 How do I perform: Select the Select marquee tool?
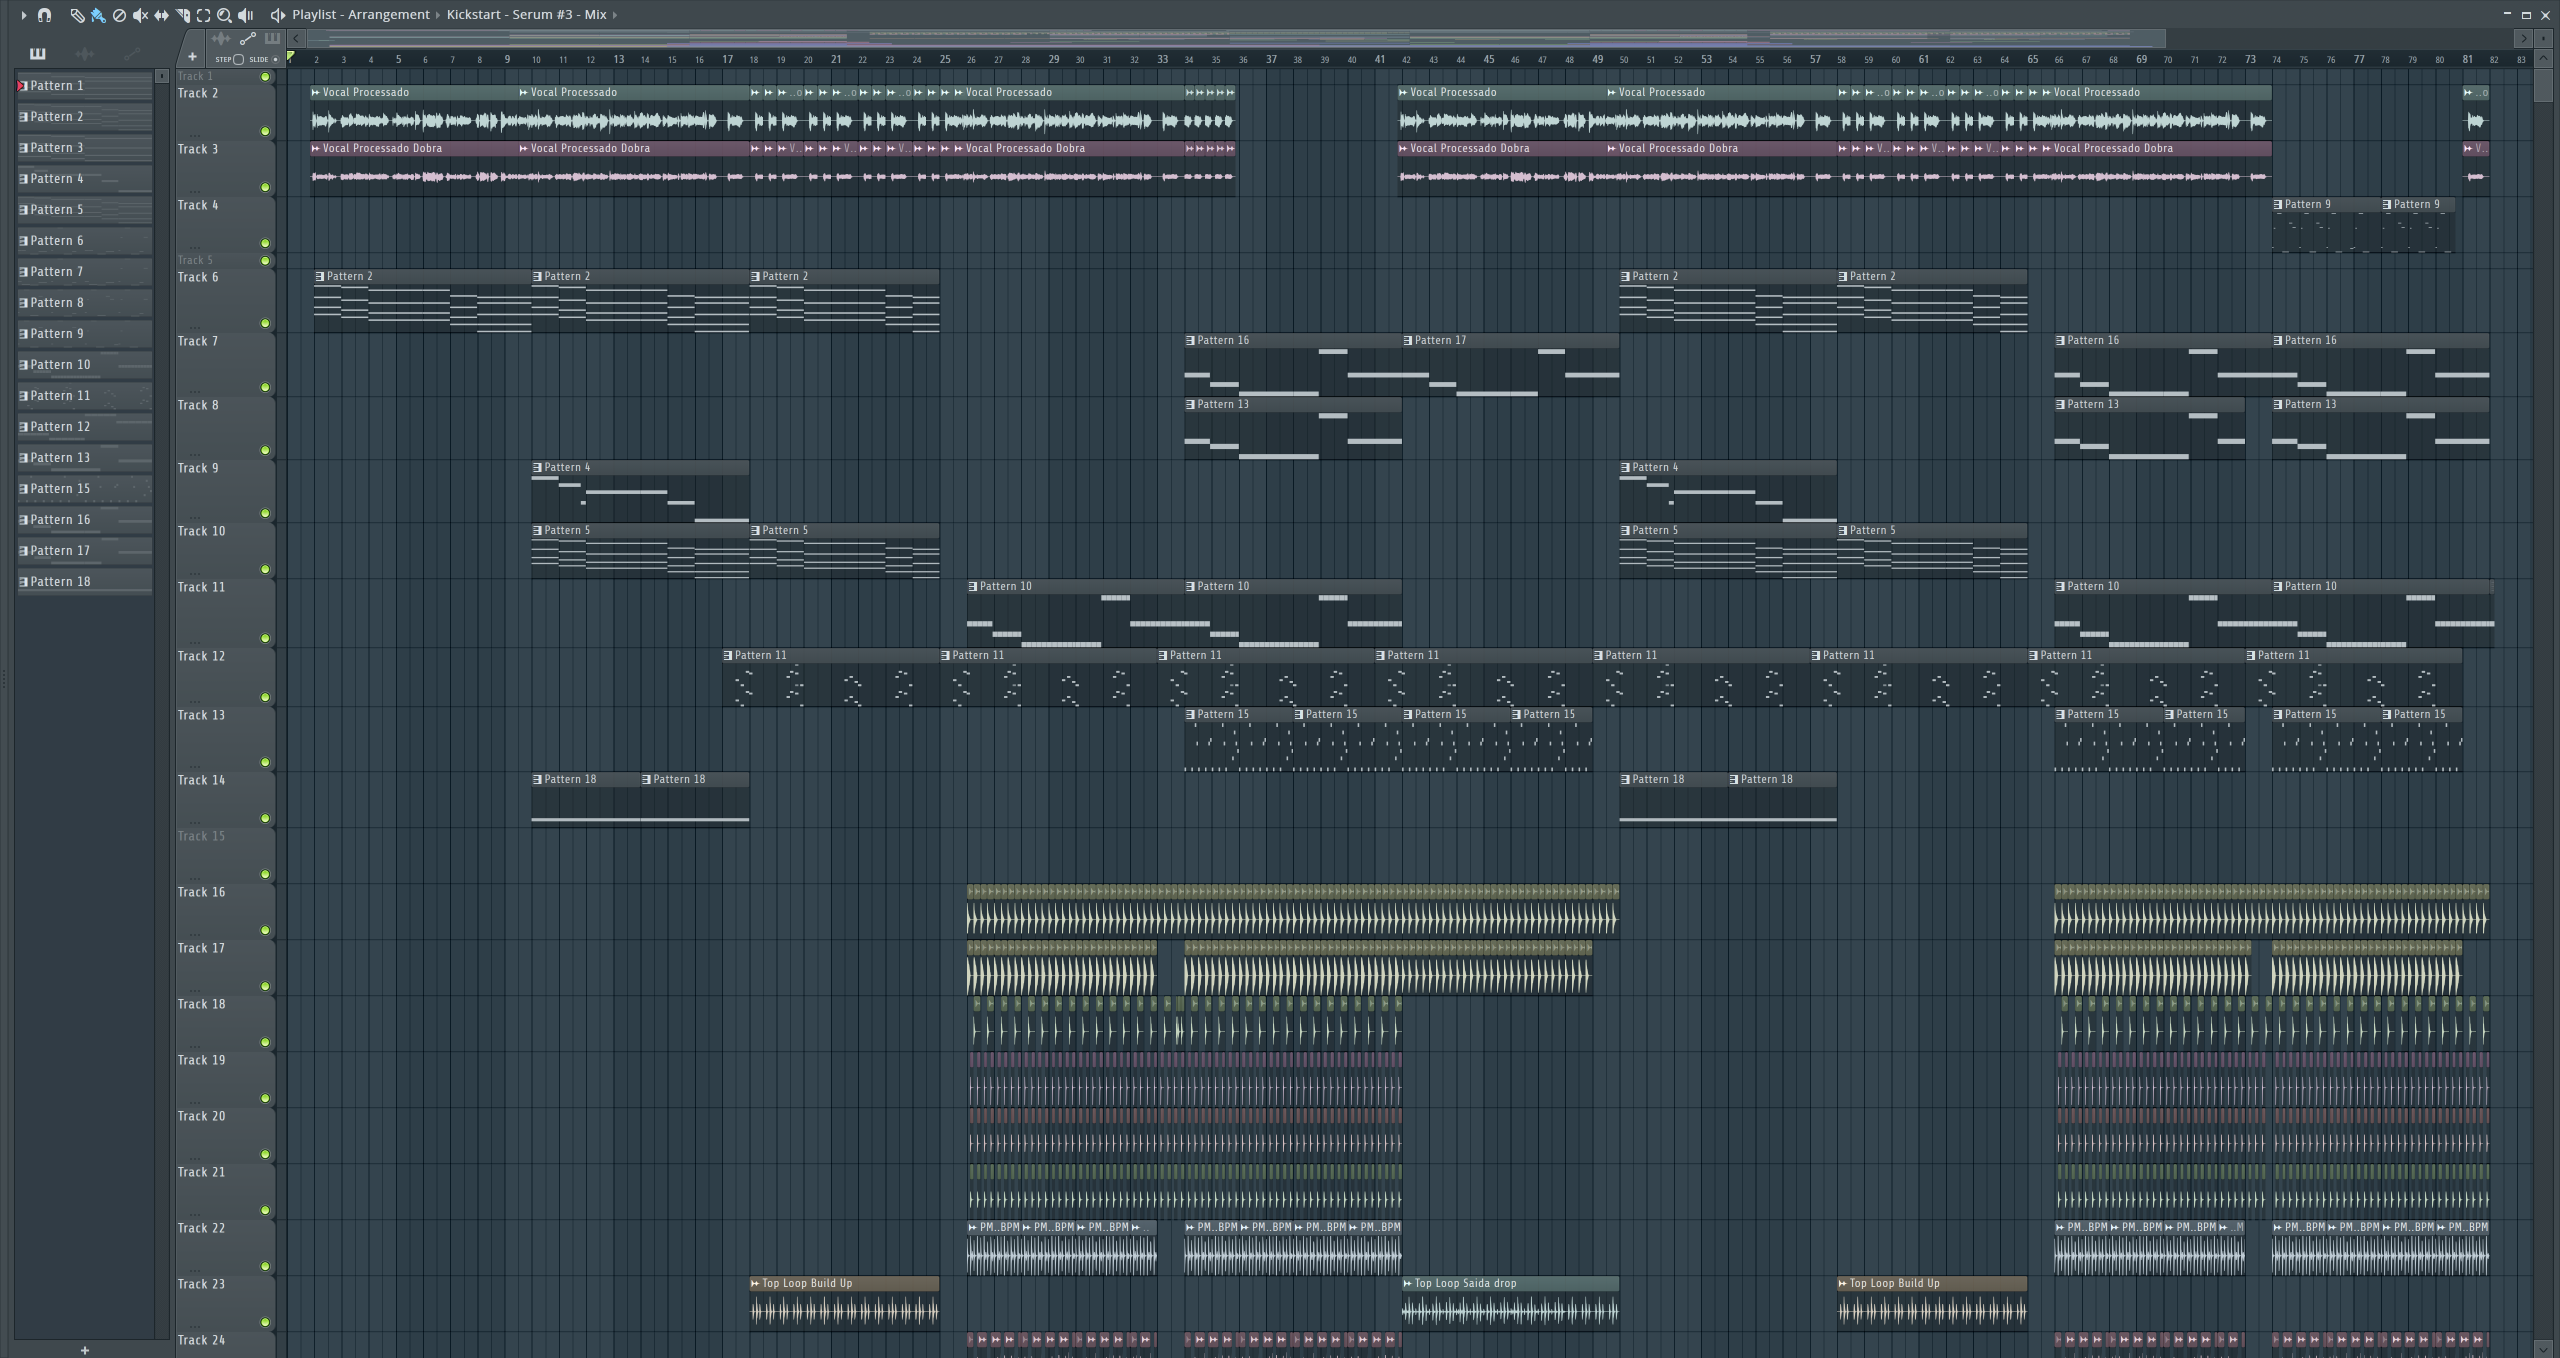(203, 15)
